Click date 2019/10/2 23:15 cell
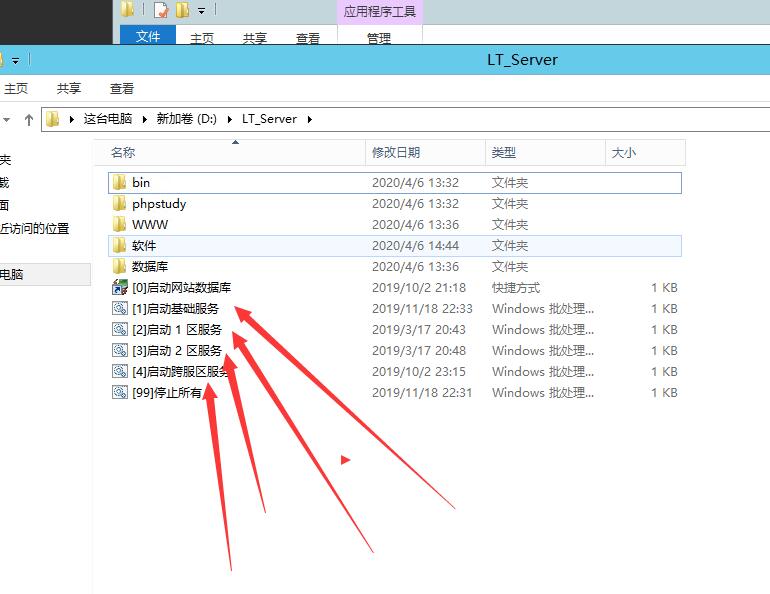 pyautogui.click(x=419, y=372)
